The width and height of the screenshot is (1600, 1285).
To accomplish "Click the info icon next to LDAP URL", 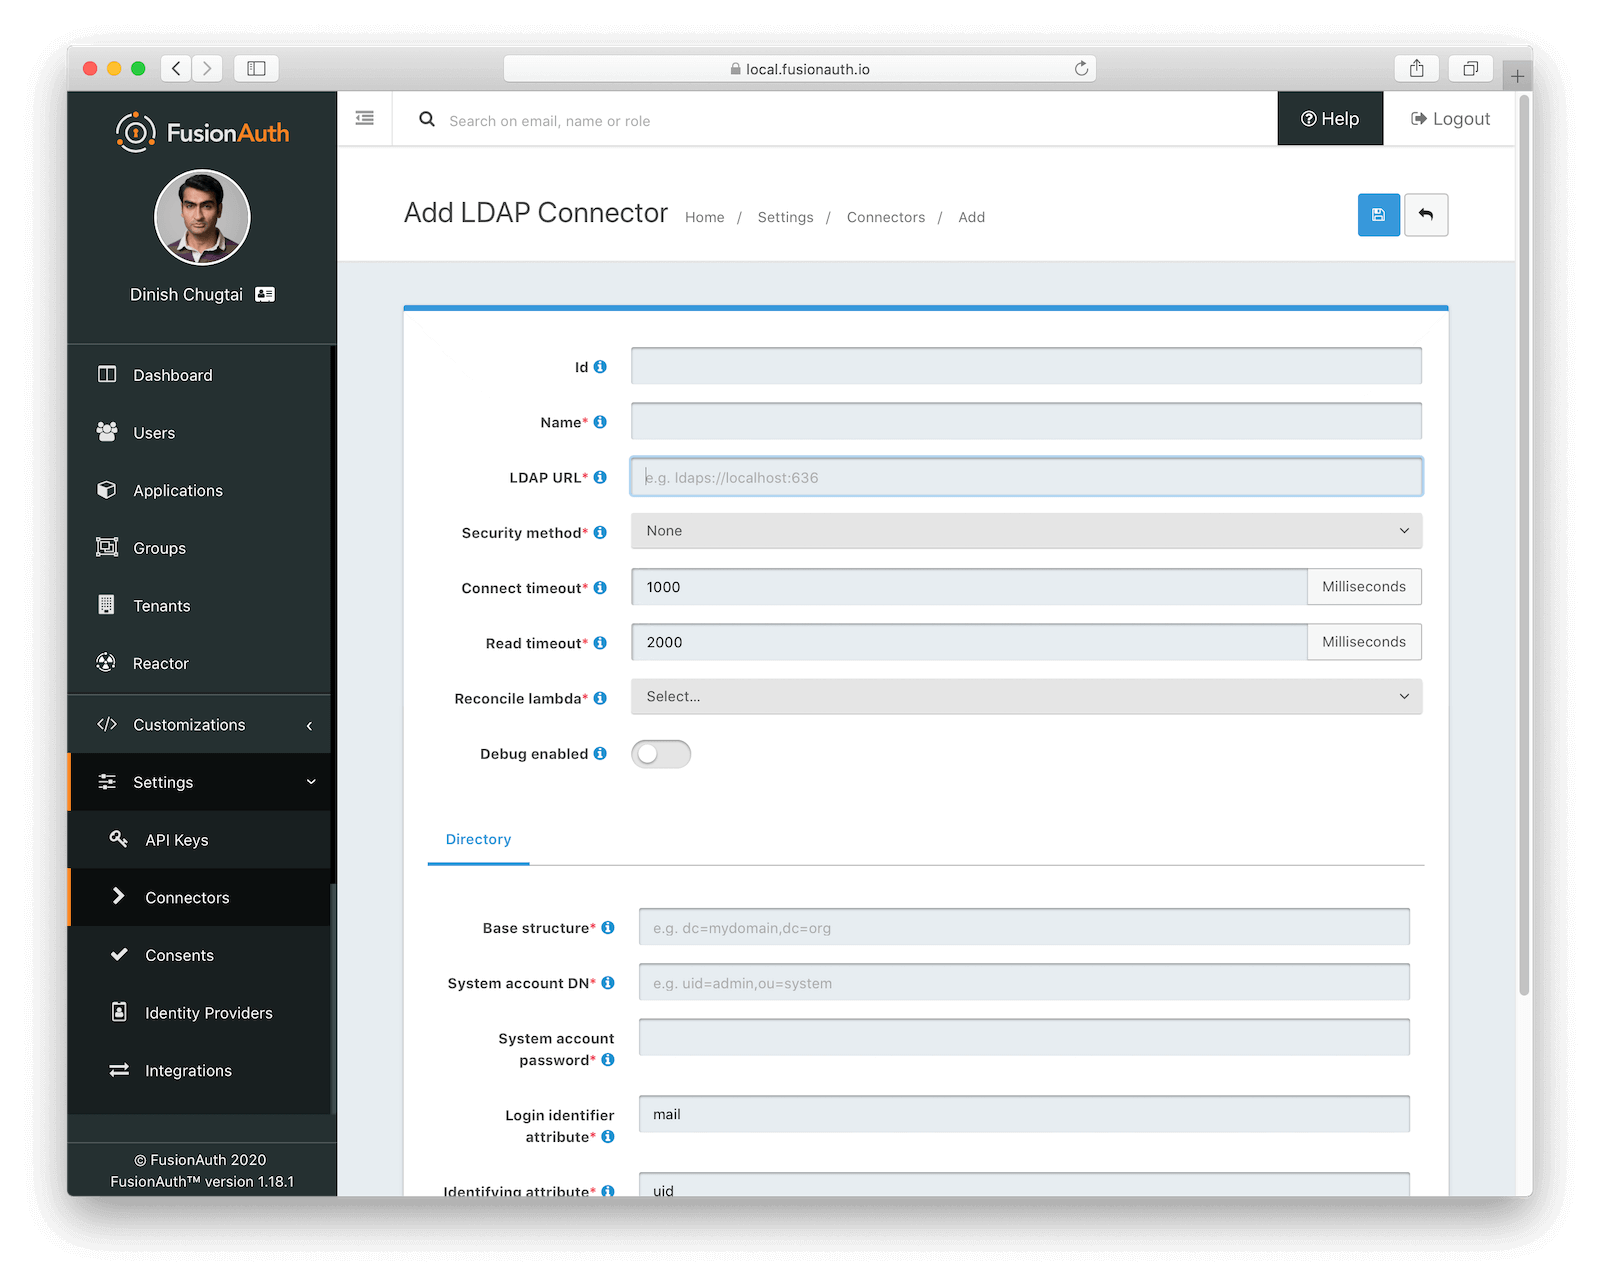I will [600, 477].
